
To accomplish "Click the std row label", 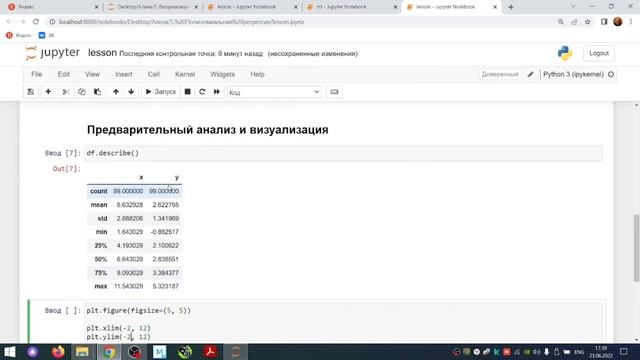I will [102, 218].
